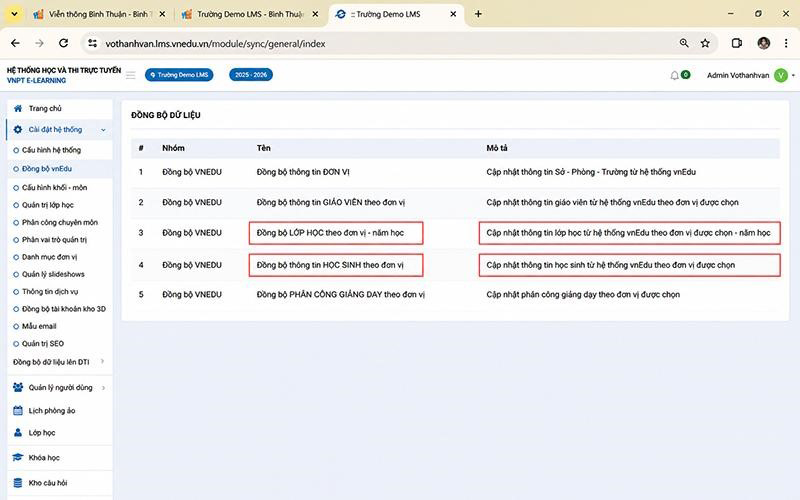Viewport: 800px width, 500px height.
Task: Click the Lịch phòng ảo calendar icon
Action: click(x=18, y=411)
